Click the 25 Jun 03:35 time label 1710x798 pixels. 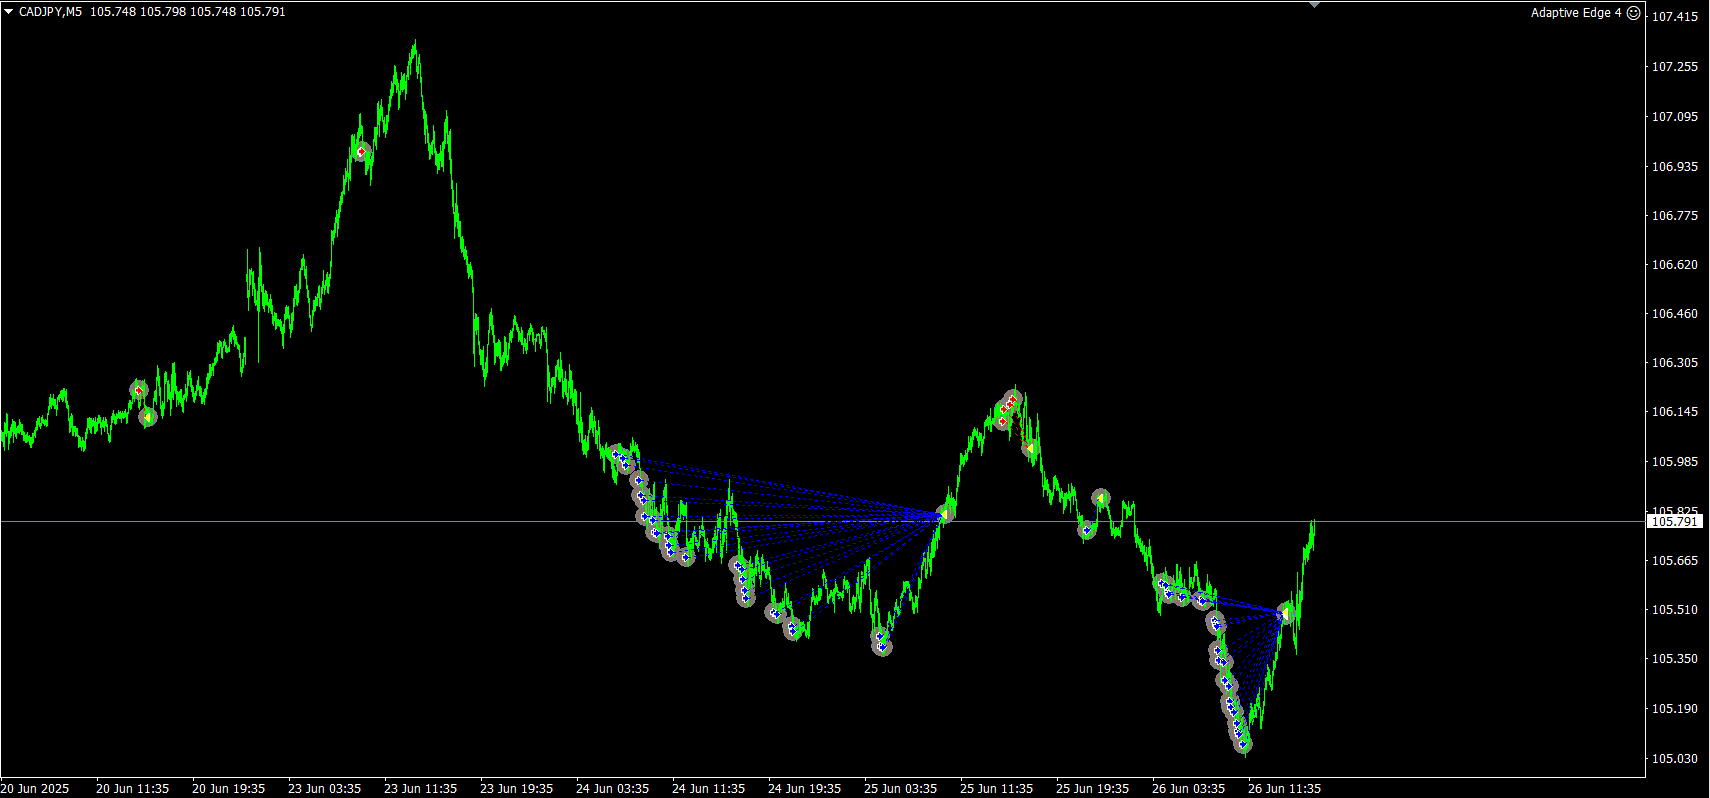[x=900, y=789]
